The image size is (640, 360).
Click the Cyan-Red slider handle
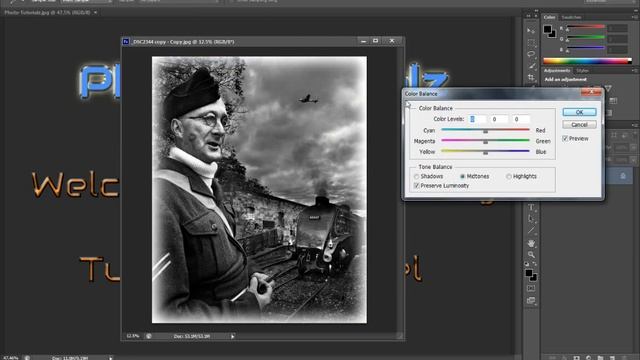[485, 131]
